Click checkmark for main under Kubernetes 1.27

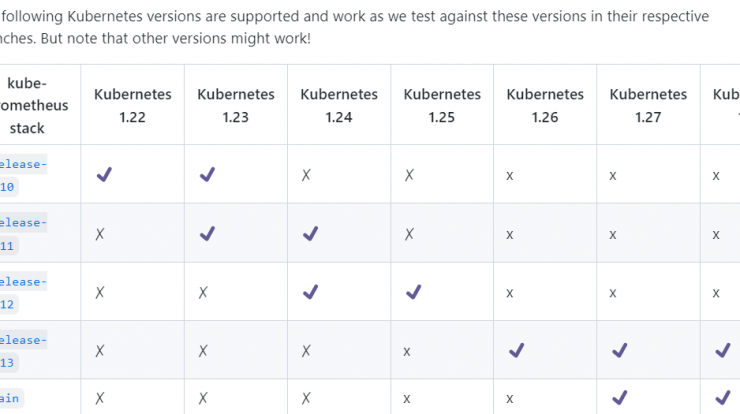point(620,398)
